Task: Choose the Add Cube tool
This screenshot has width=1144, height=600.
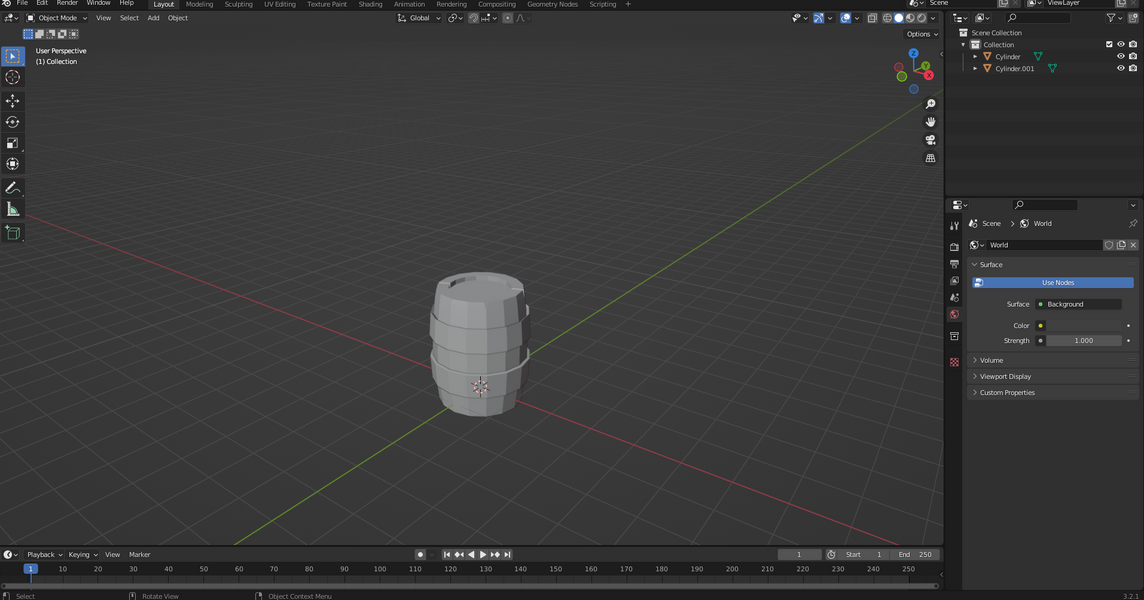Action: point(12,233)
